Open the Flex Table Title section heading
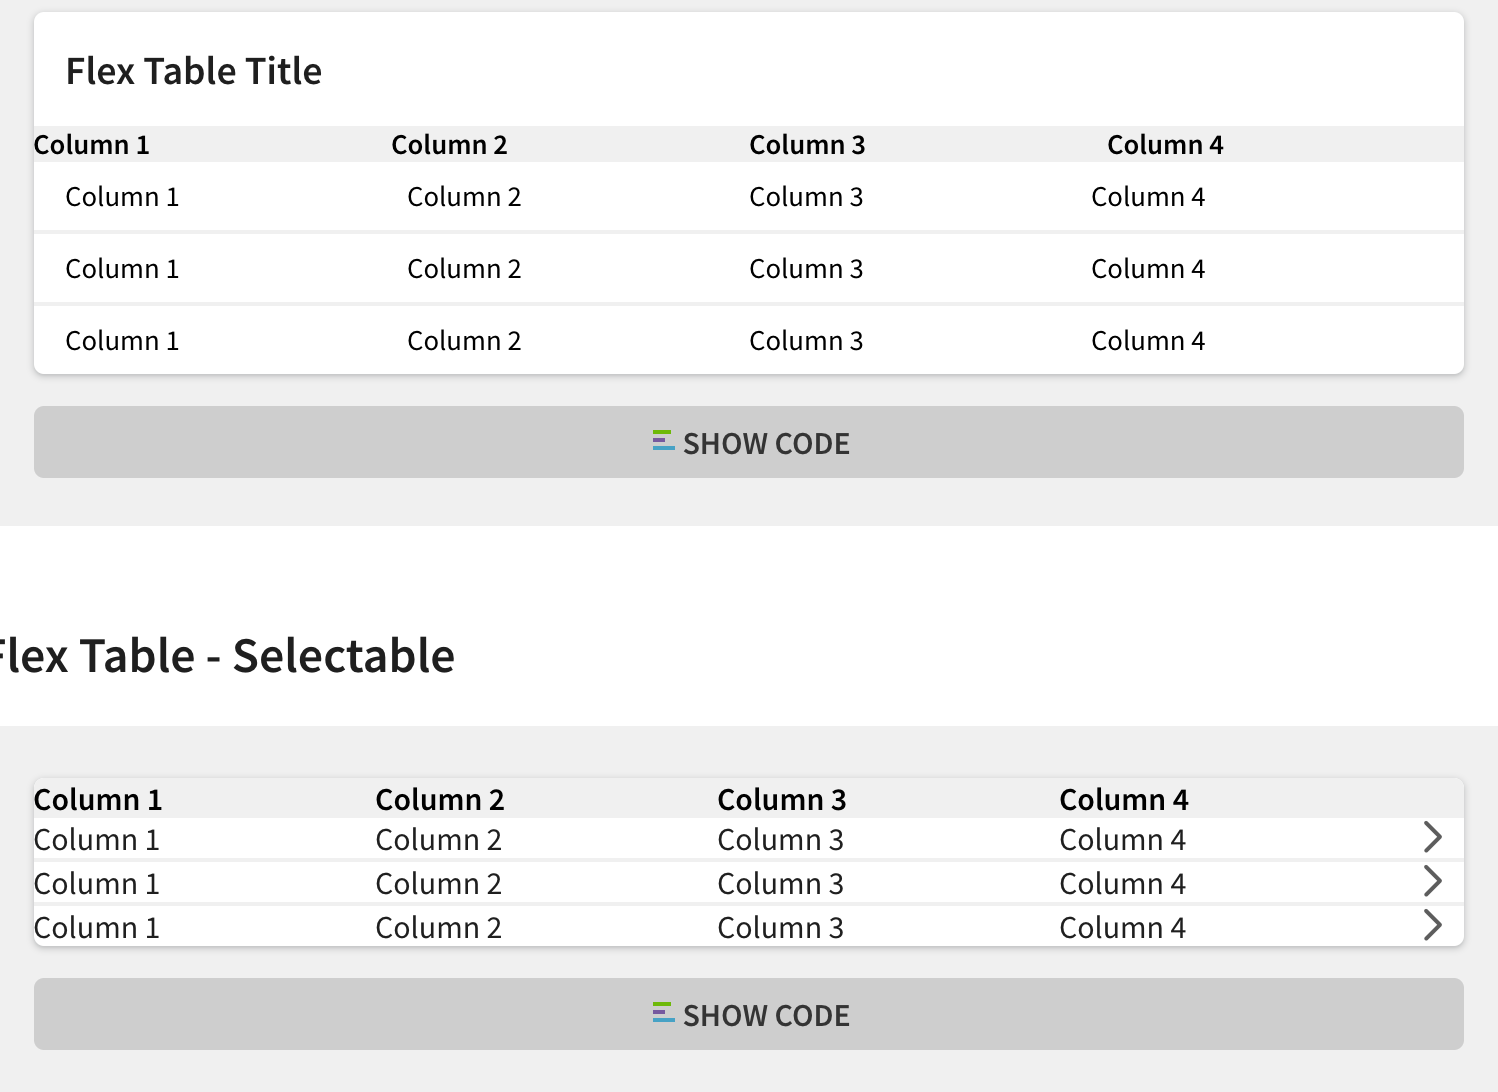The width and height of the screenshot is (1498, 1092). [x=194, y=70]
